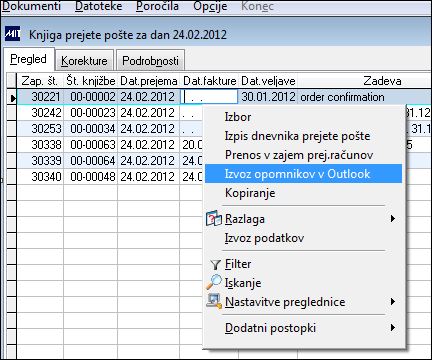432x360 pixels.
Task: Expand the Nastavitve preglednice submenu arrow
Action: [393, 302]
